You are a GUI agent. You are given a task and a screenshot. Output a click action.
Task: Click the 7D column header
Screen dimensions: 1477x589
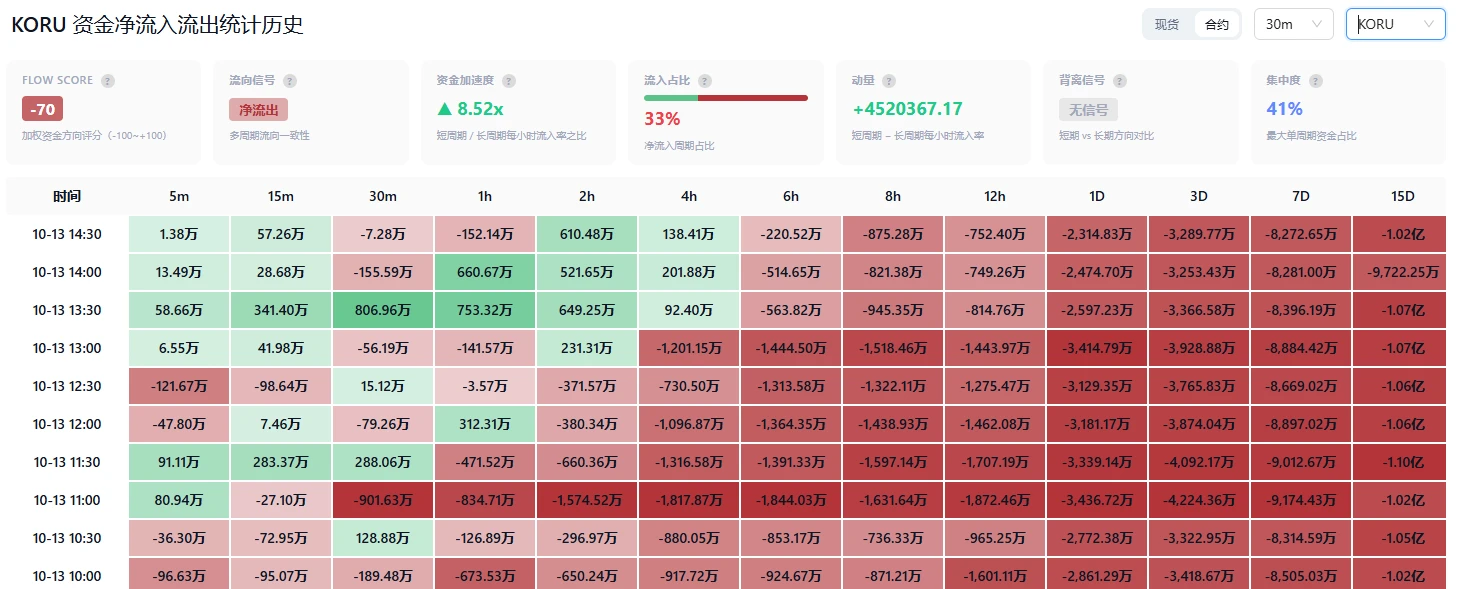(1301, 196)
